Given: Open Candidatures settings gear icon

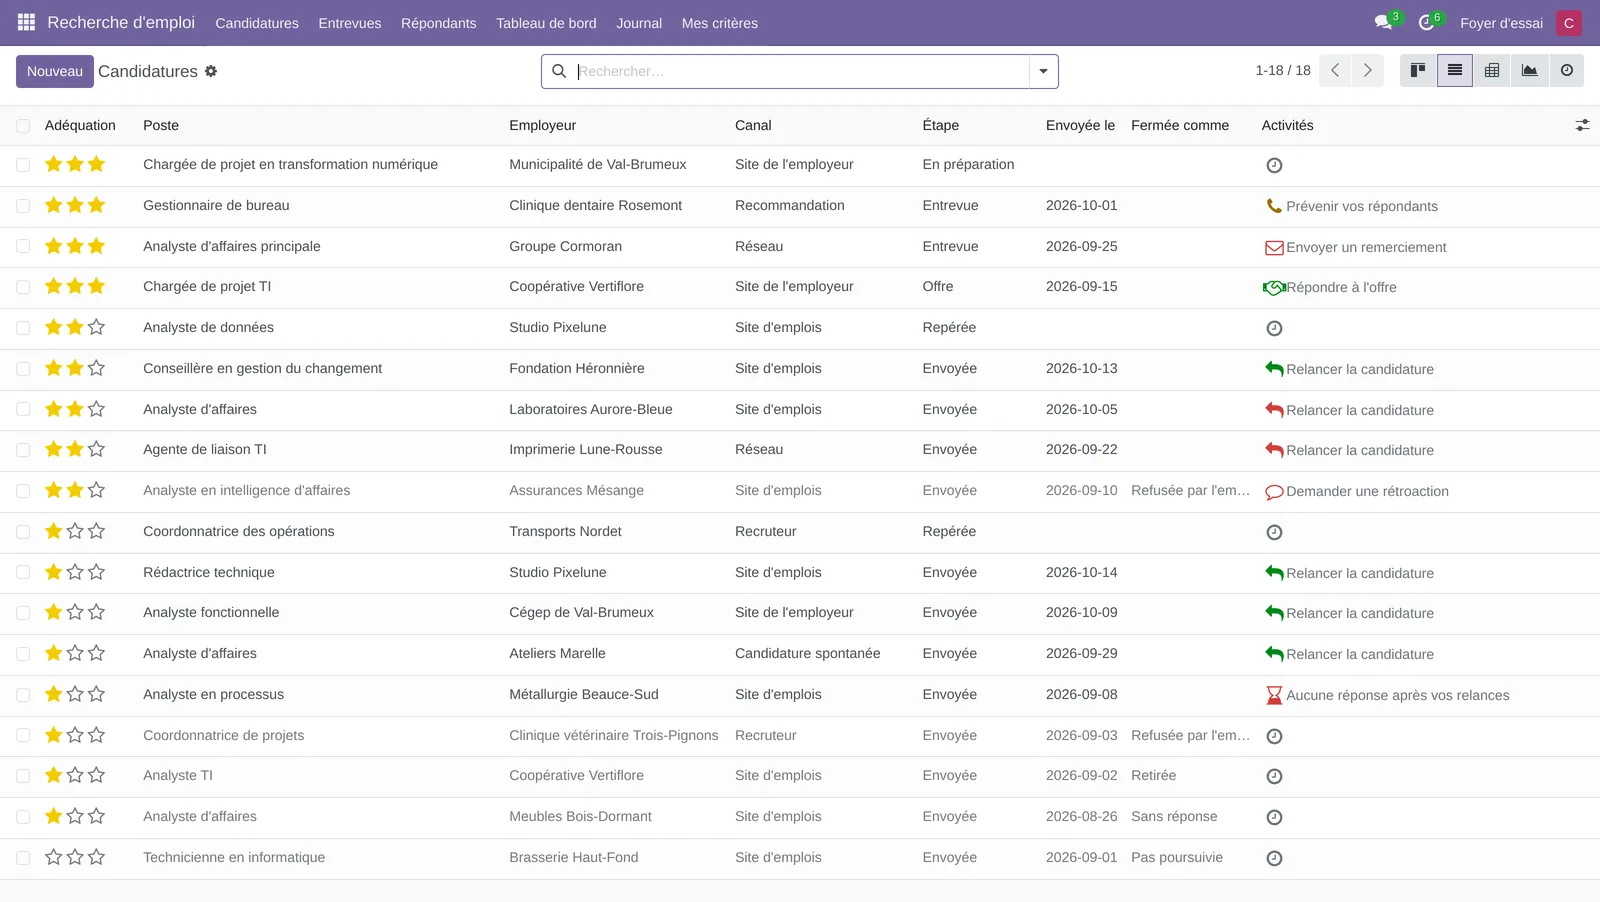Looking at the screenshot, I should [x=211, y=71].
